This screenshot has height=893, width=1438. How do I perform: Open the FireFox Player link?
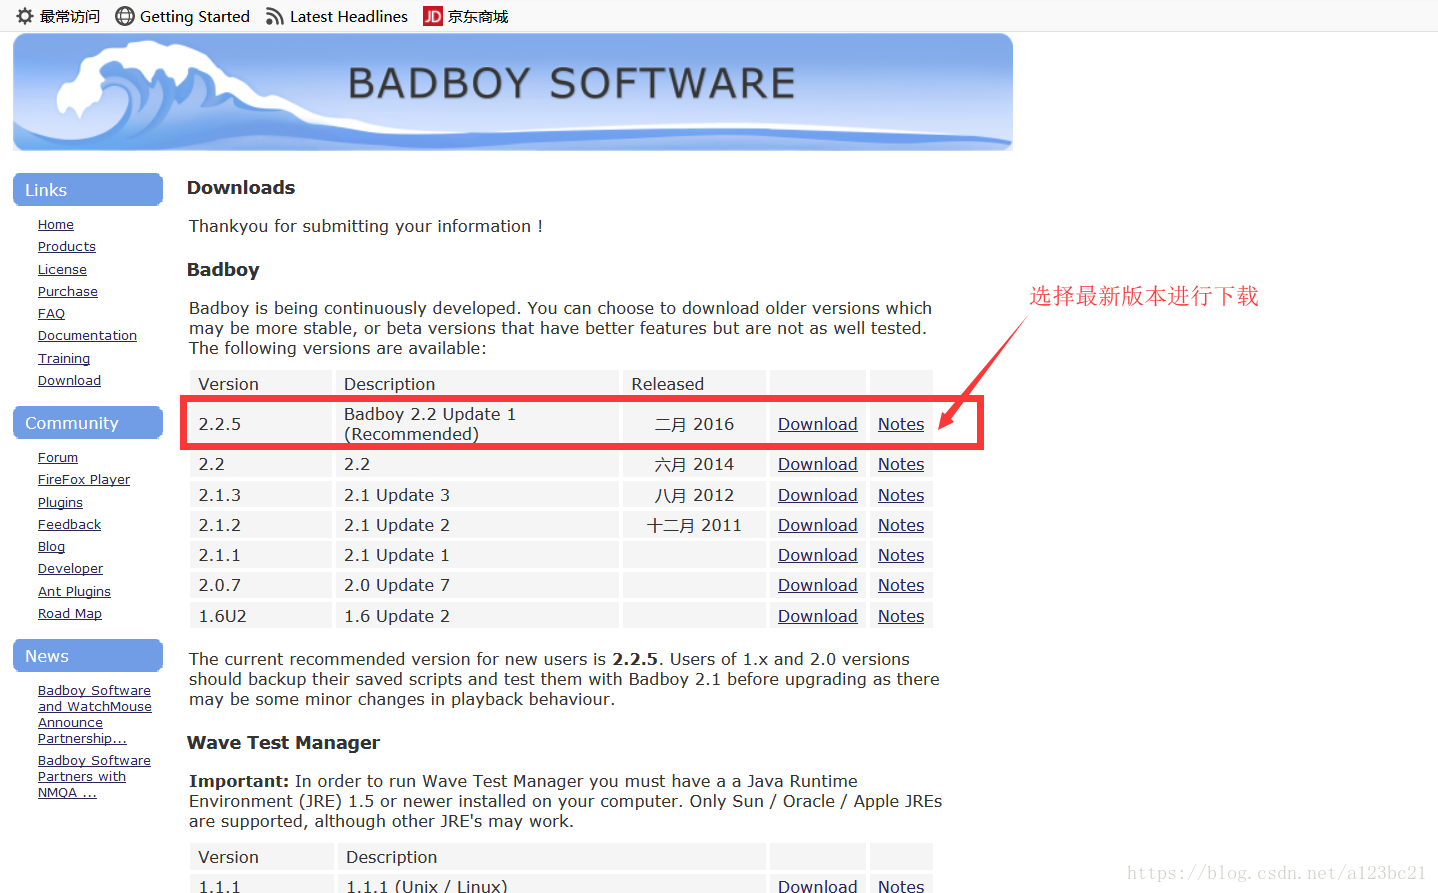tap(84, 480)
